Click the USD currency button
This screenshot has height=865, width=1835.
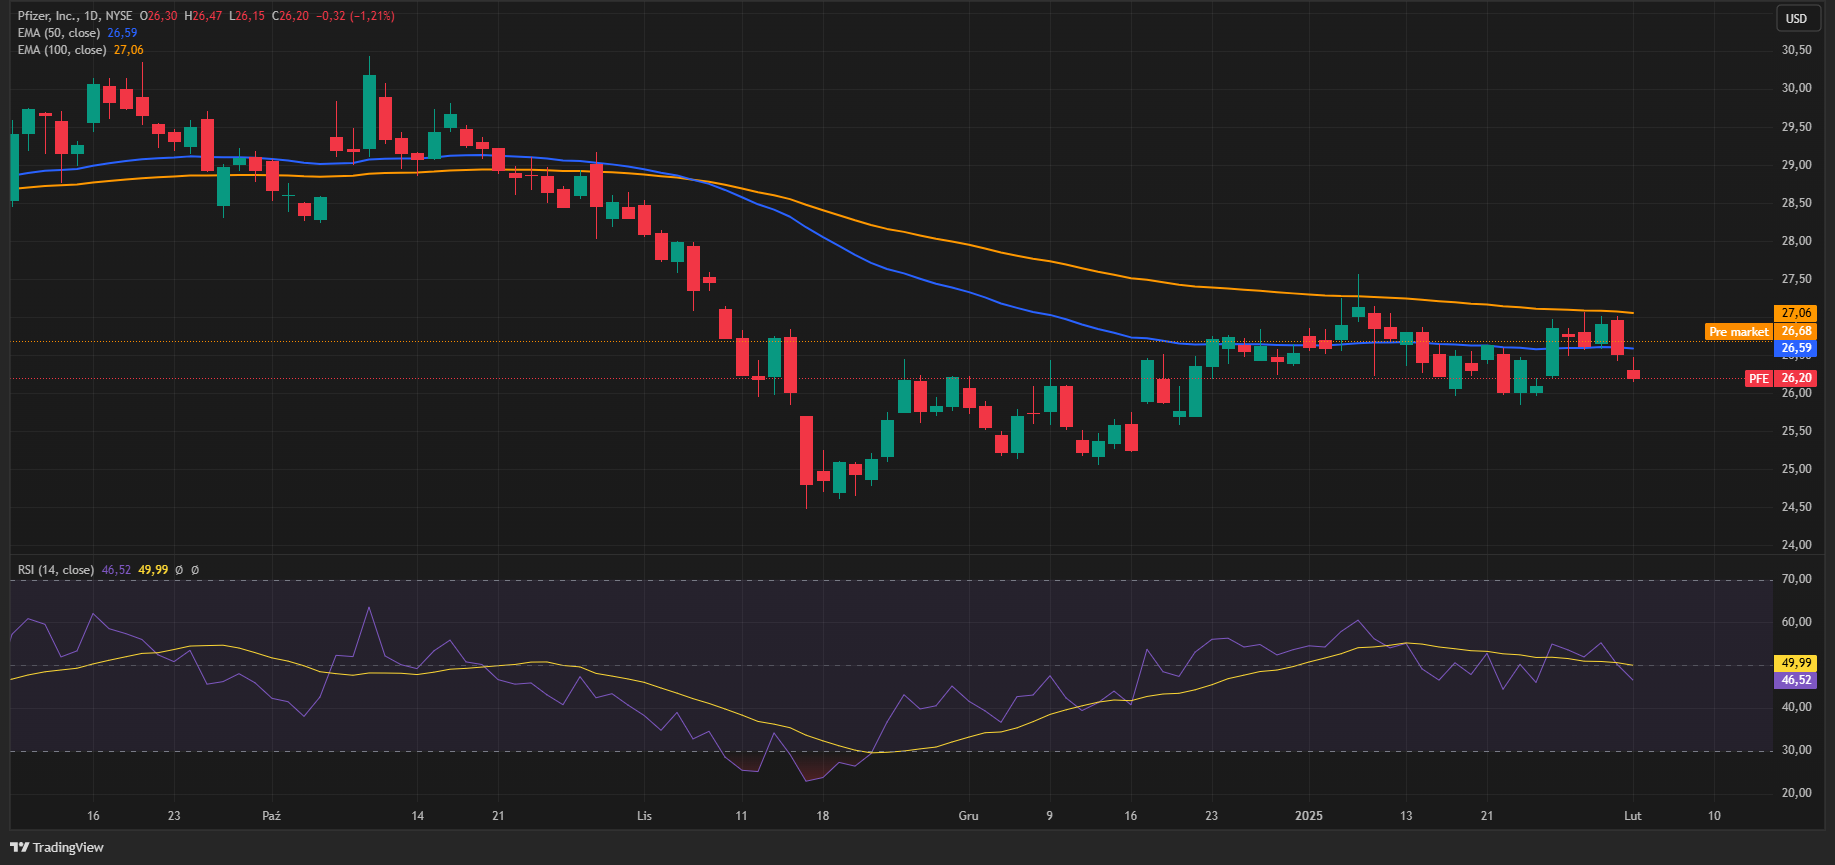[1797, 18]
